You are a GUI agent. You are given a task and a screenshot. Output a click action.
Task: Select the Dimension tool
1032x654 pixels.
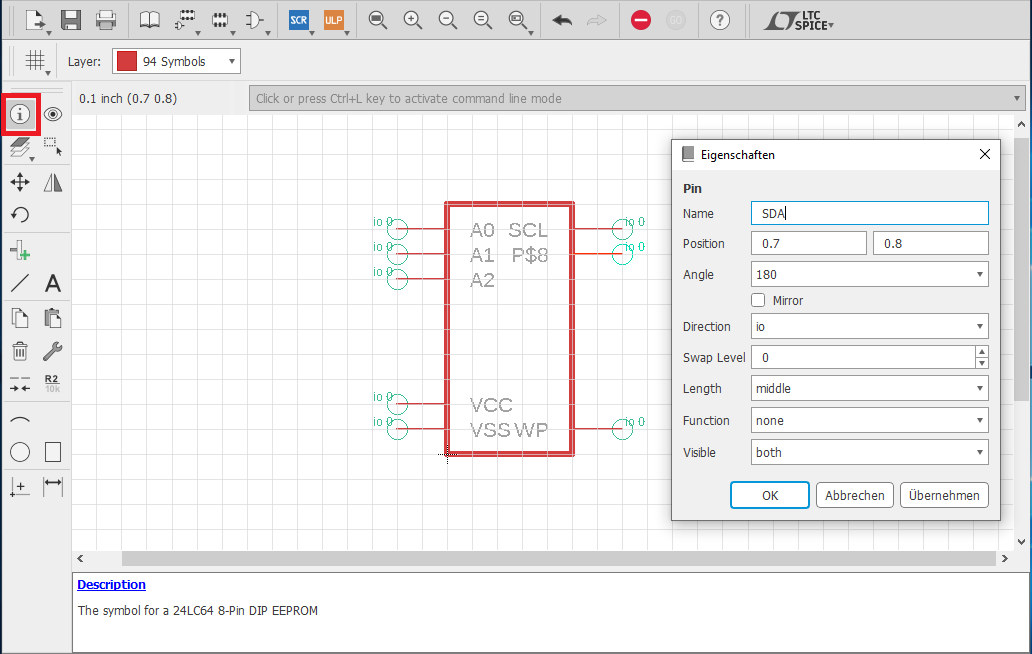tap(53, 487)
